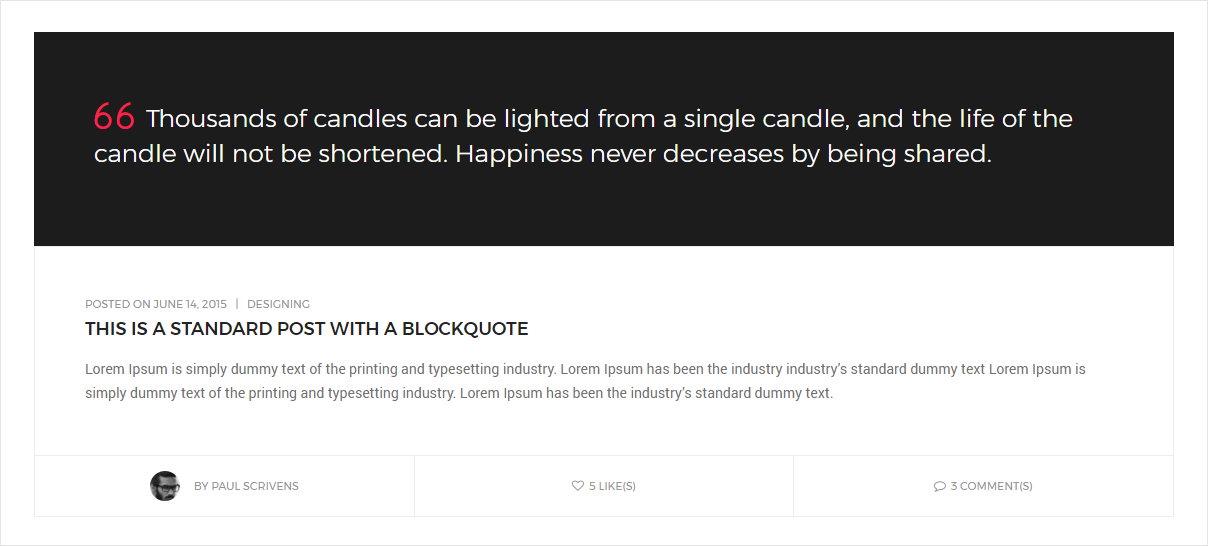The height and width of the screenshot is (546, 1208).
Task: Click the quote sentence Happiness never decreases
Action: pyautogui.click(x=723, y=155)
